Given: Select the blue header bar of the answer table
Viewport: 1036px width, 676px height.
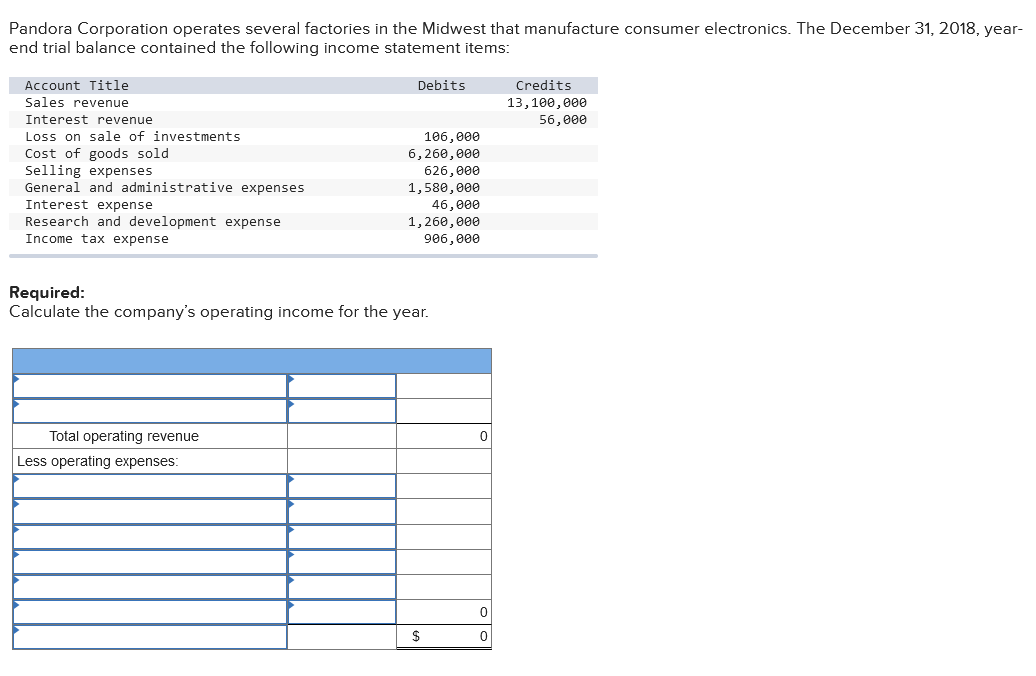Looking at the screenshot, I should 252,361.
